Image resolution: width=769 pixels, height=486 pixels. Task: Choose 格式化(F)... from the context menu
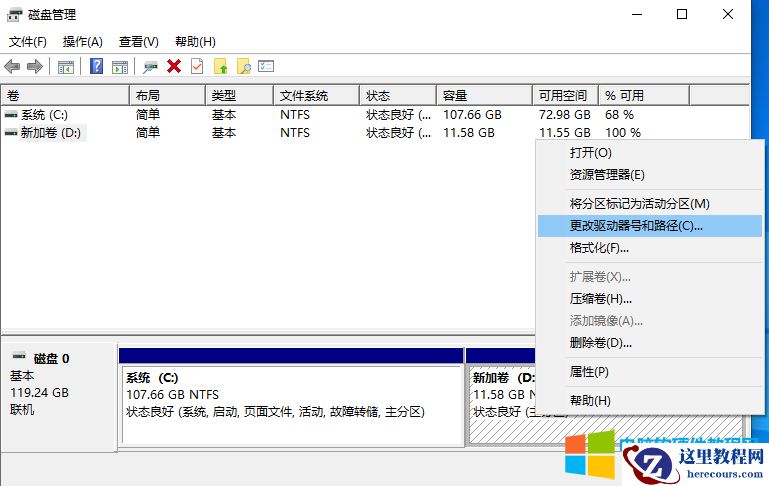coord(650,248)
